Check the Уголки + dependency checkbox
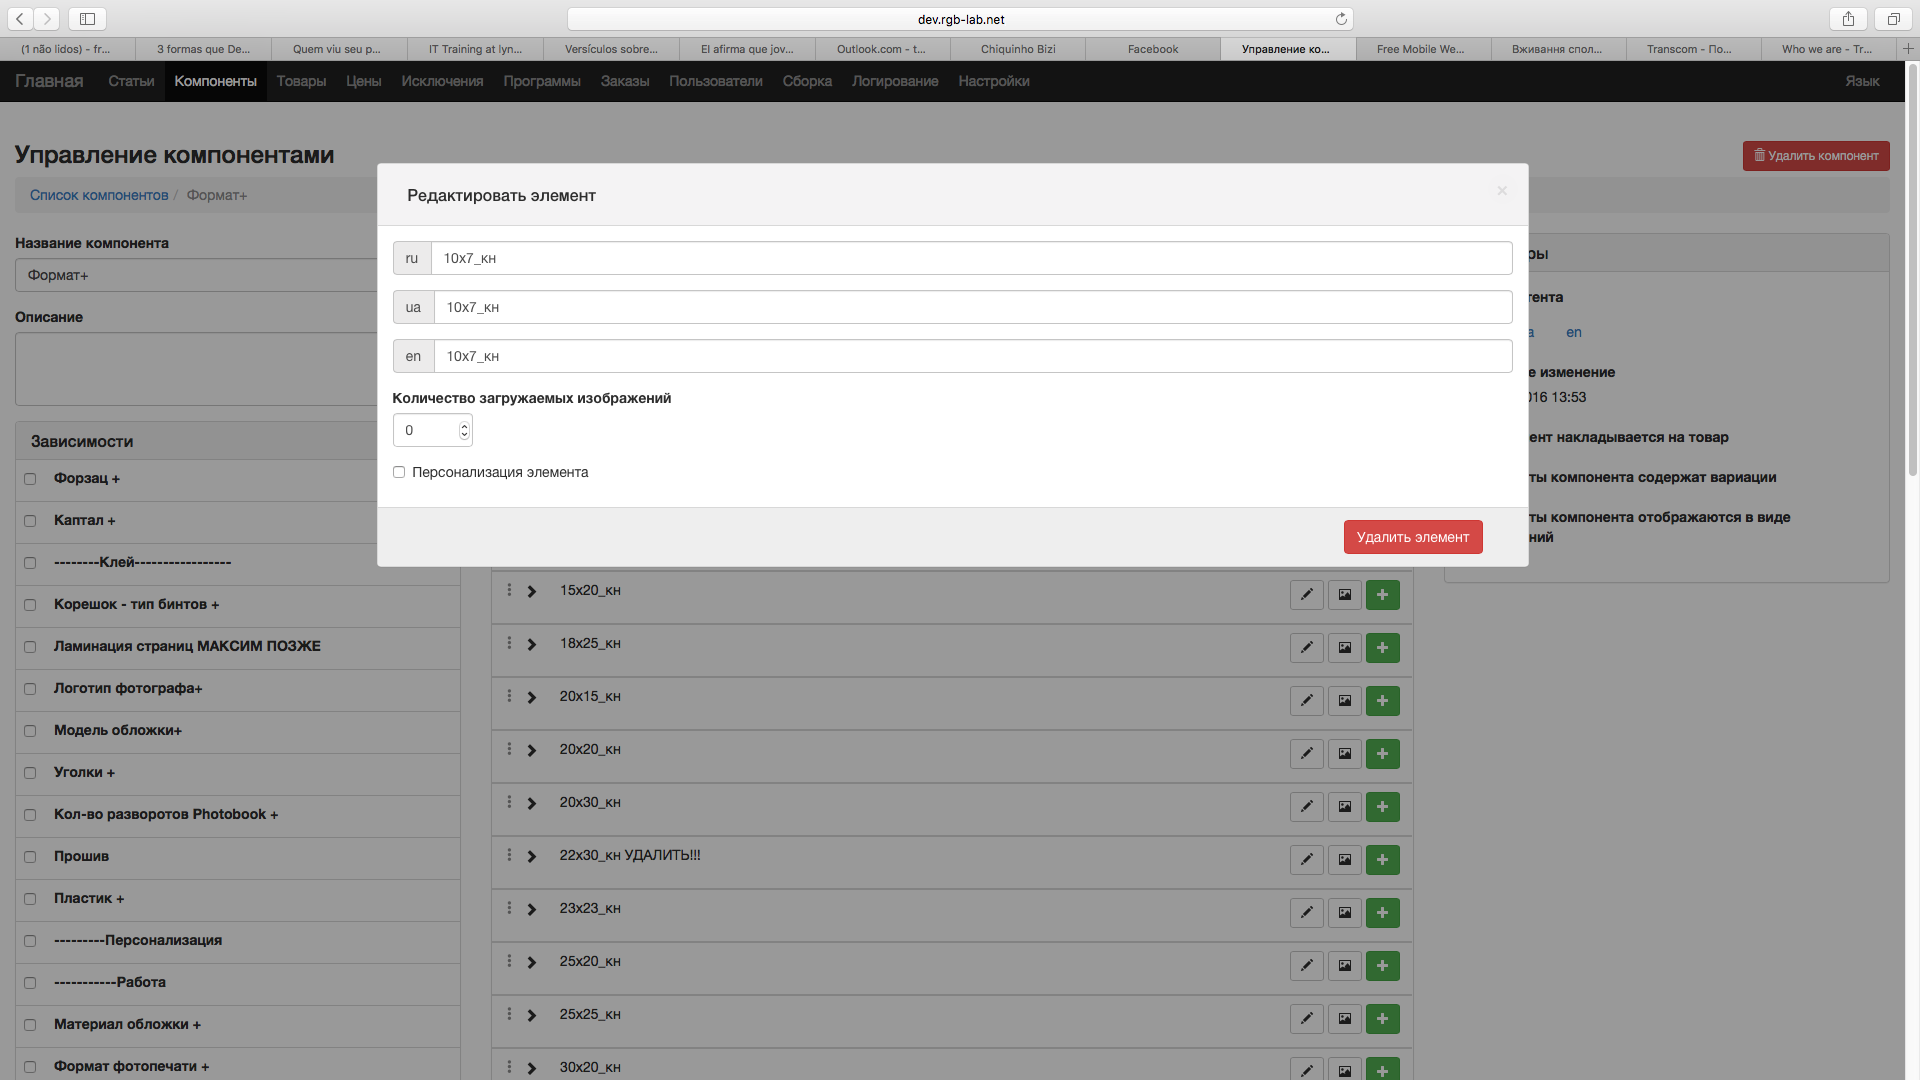Image resolution: width=1920 pixels, height=1080 pixels. [x=30, y=773]
